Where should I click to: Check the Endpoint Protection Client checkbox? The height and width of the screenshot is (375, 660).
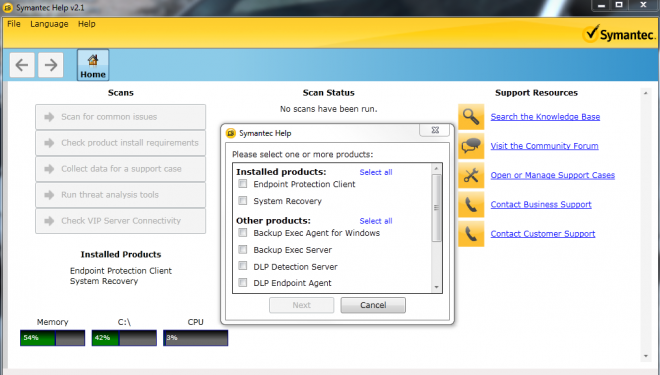[x=243, y=184]
